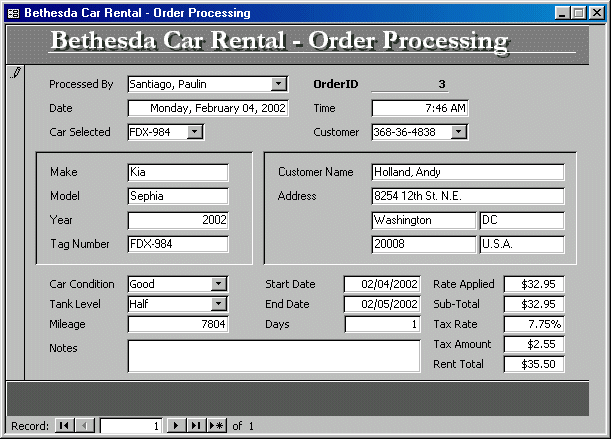Click the Car Condition label

point(82,284)
